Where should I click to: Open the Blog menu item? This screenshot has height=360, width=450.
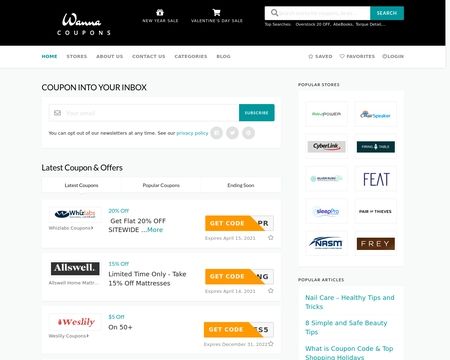pos(223,56)
